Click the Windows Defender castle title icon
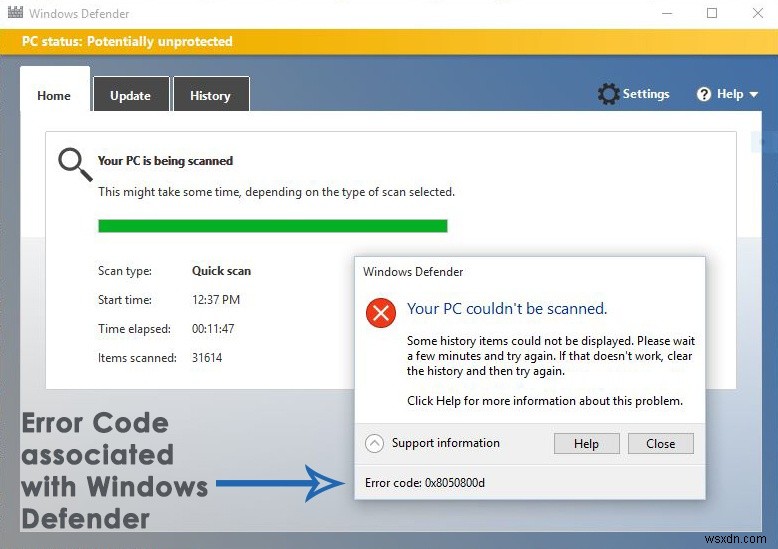The height and width of the screenshot is (549, 778). coord(15,12)
